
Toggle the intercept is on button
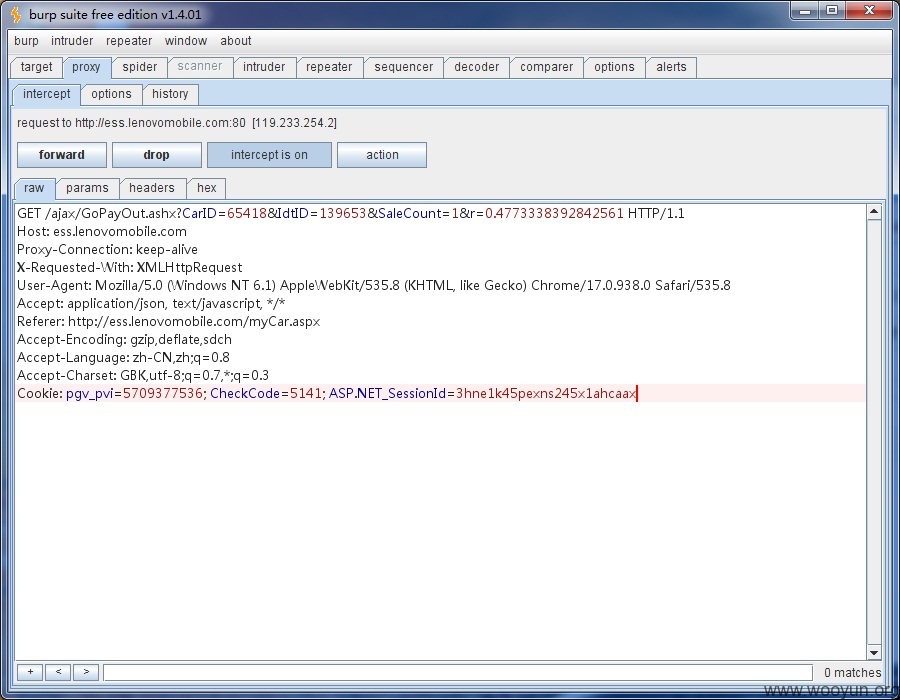[269, 155]
